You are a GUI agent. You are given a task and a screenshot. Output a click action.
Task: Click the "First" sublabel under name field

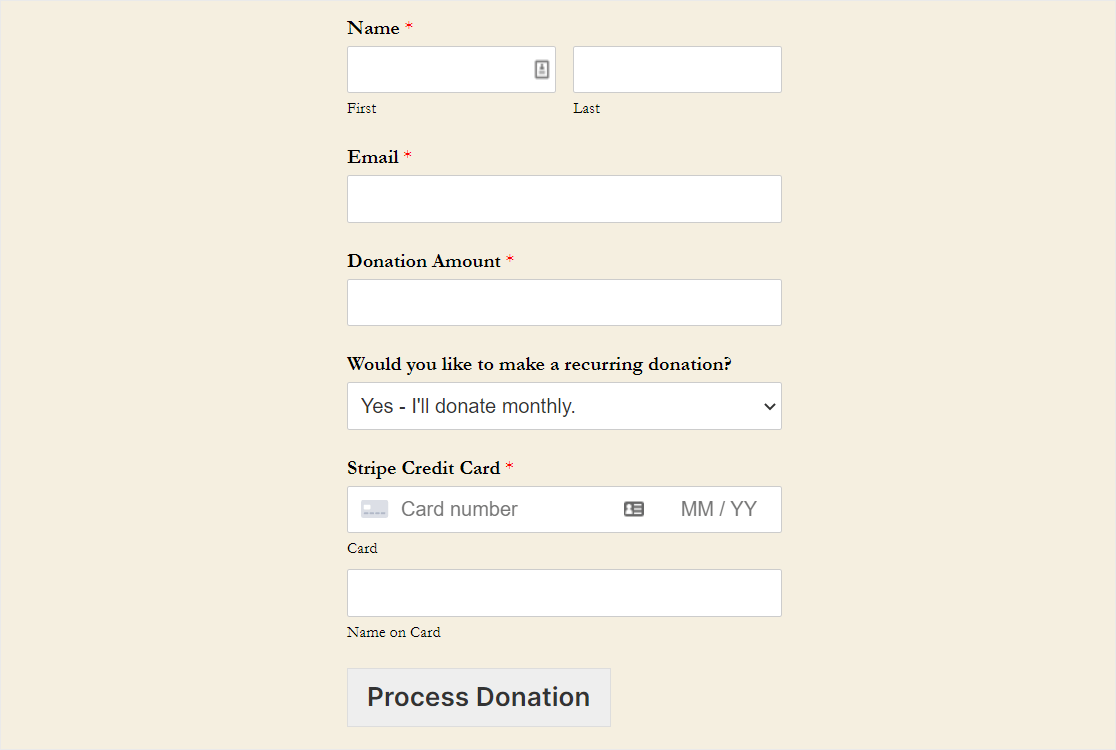tap(362, 108)
